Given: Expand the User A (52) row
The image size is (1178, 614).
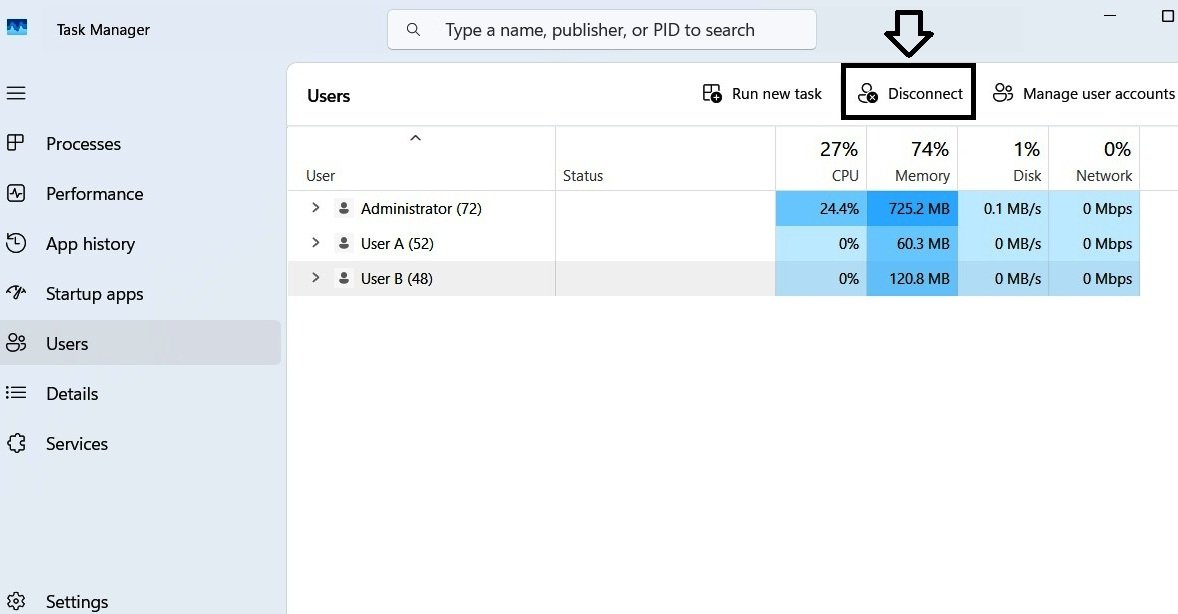Looking at the screenshot, I should click(316, 243).
